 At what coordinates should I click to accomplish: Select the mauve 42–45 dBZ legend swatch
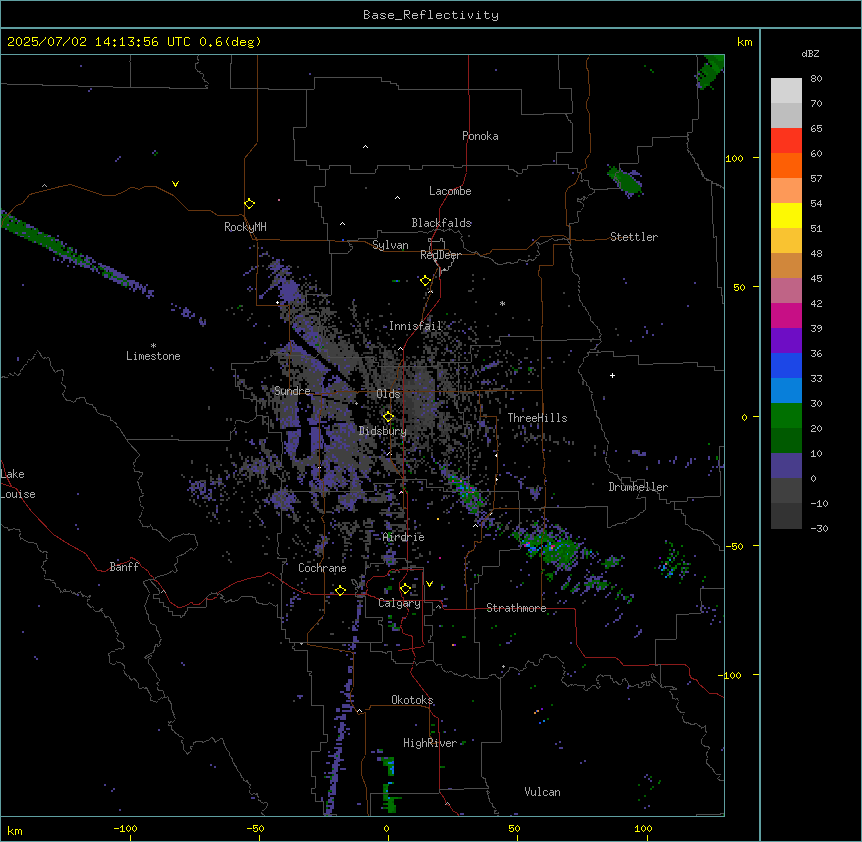786,291
